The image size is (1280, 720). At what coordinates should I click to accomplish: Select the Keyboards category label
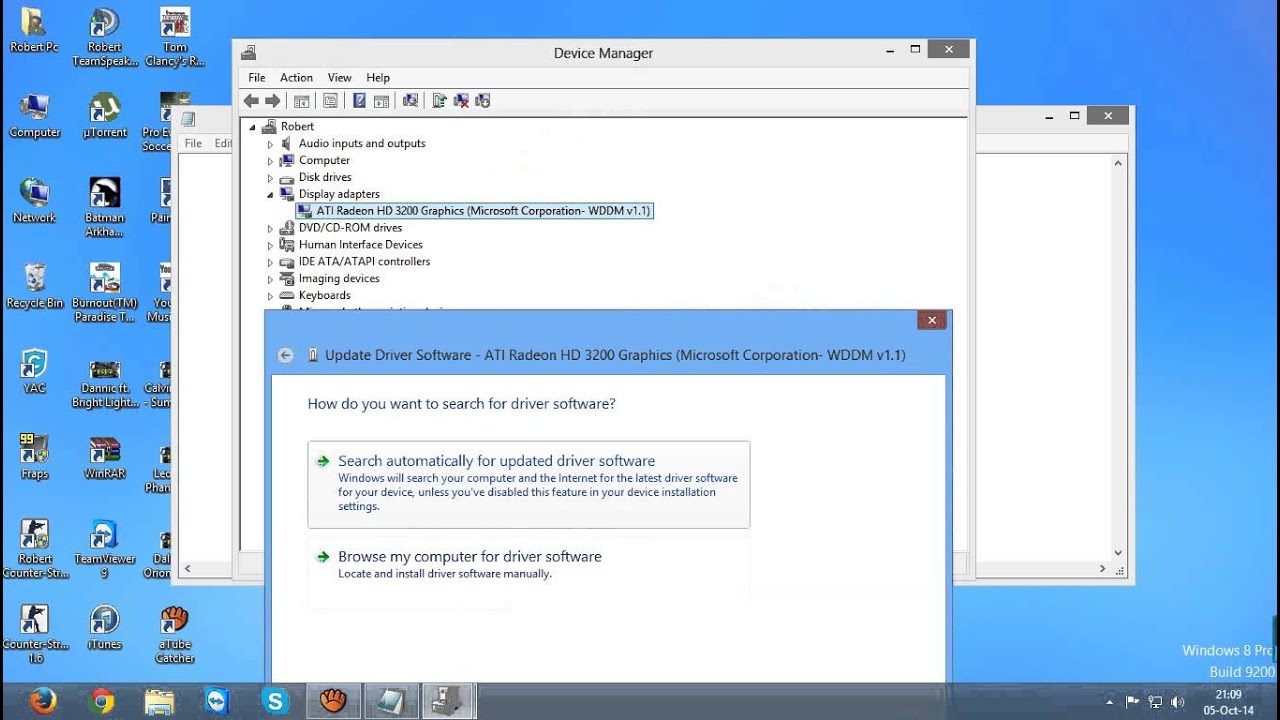324,296
